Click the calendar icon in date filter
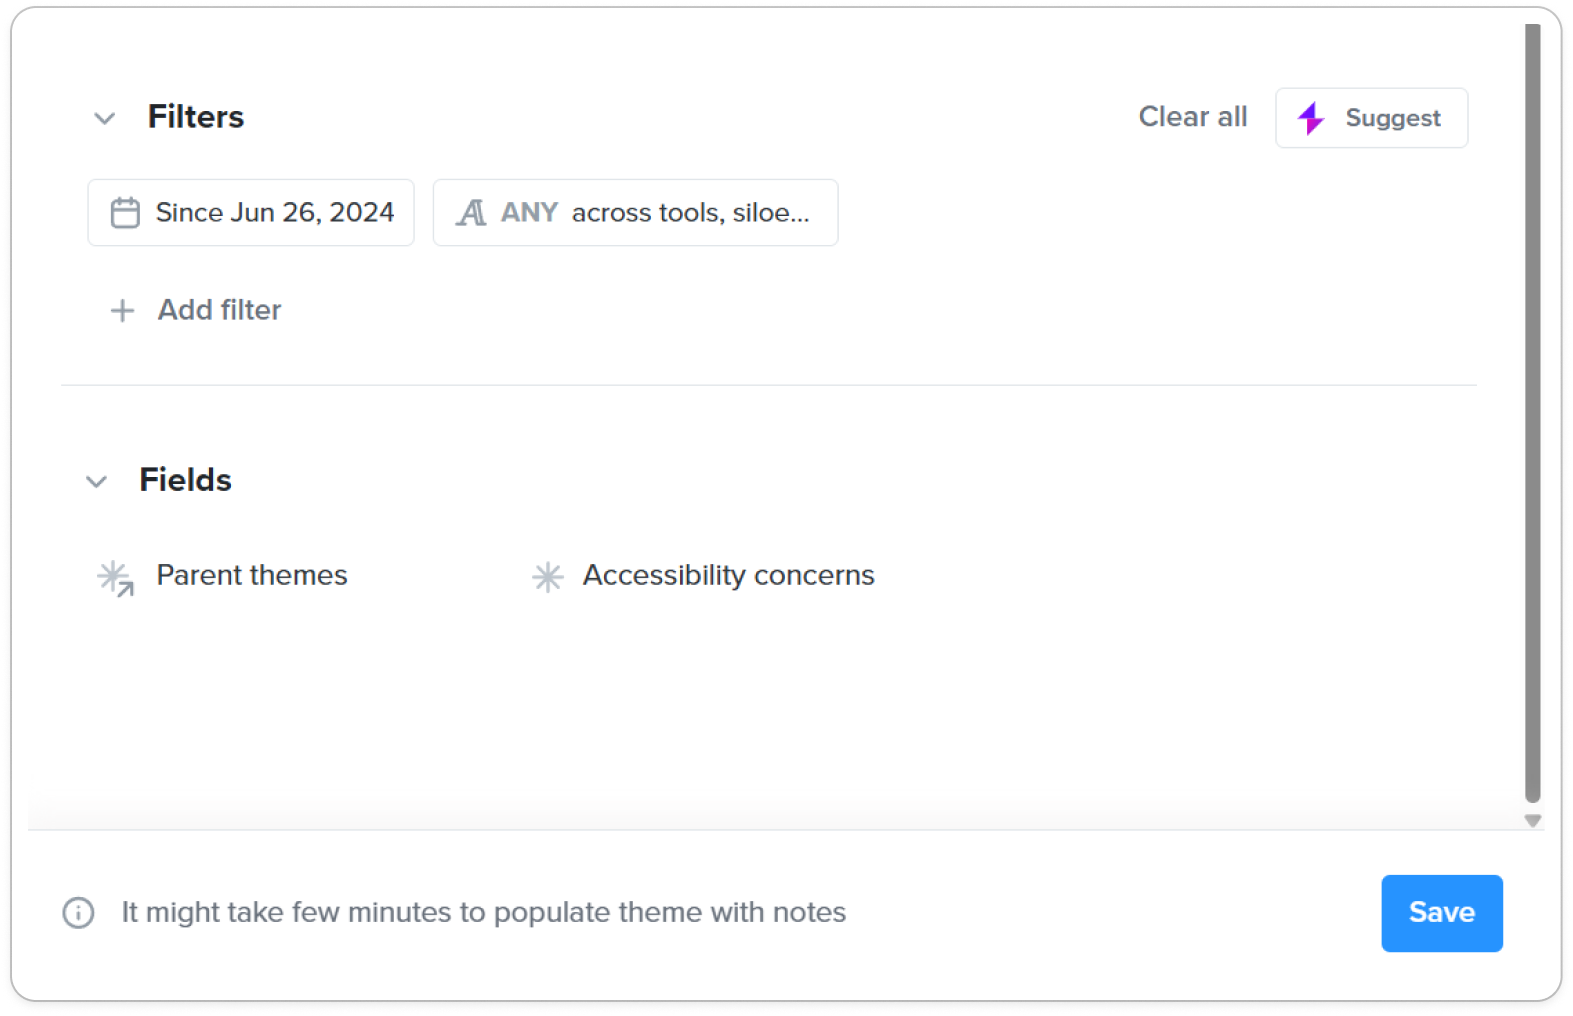 (x=125, y=212)
